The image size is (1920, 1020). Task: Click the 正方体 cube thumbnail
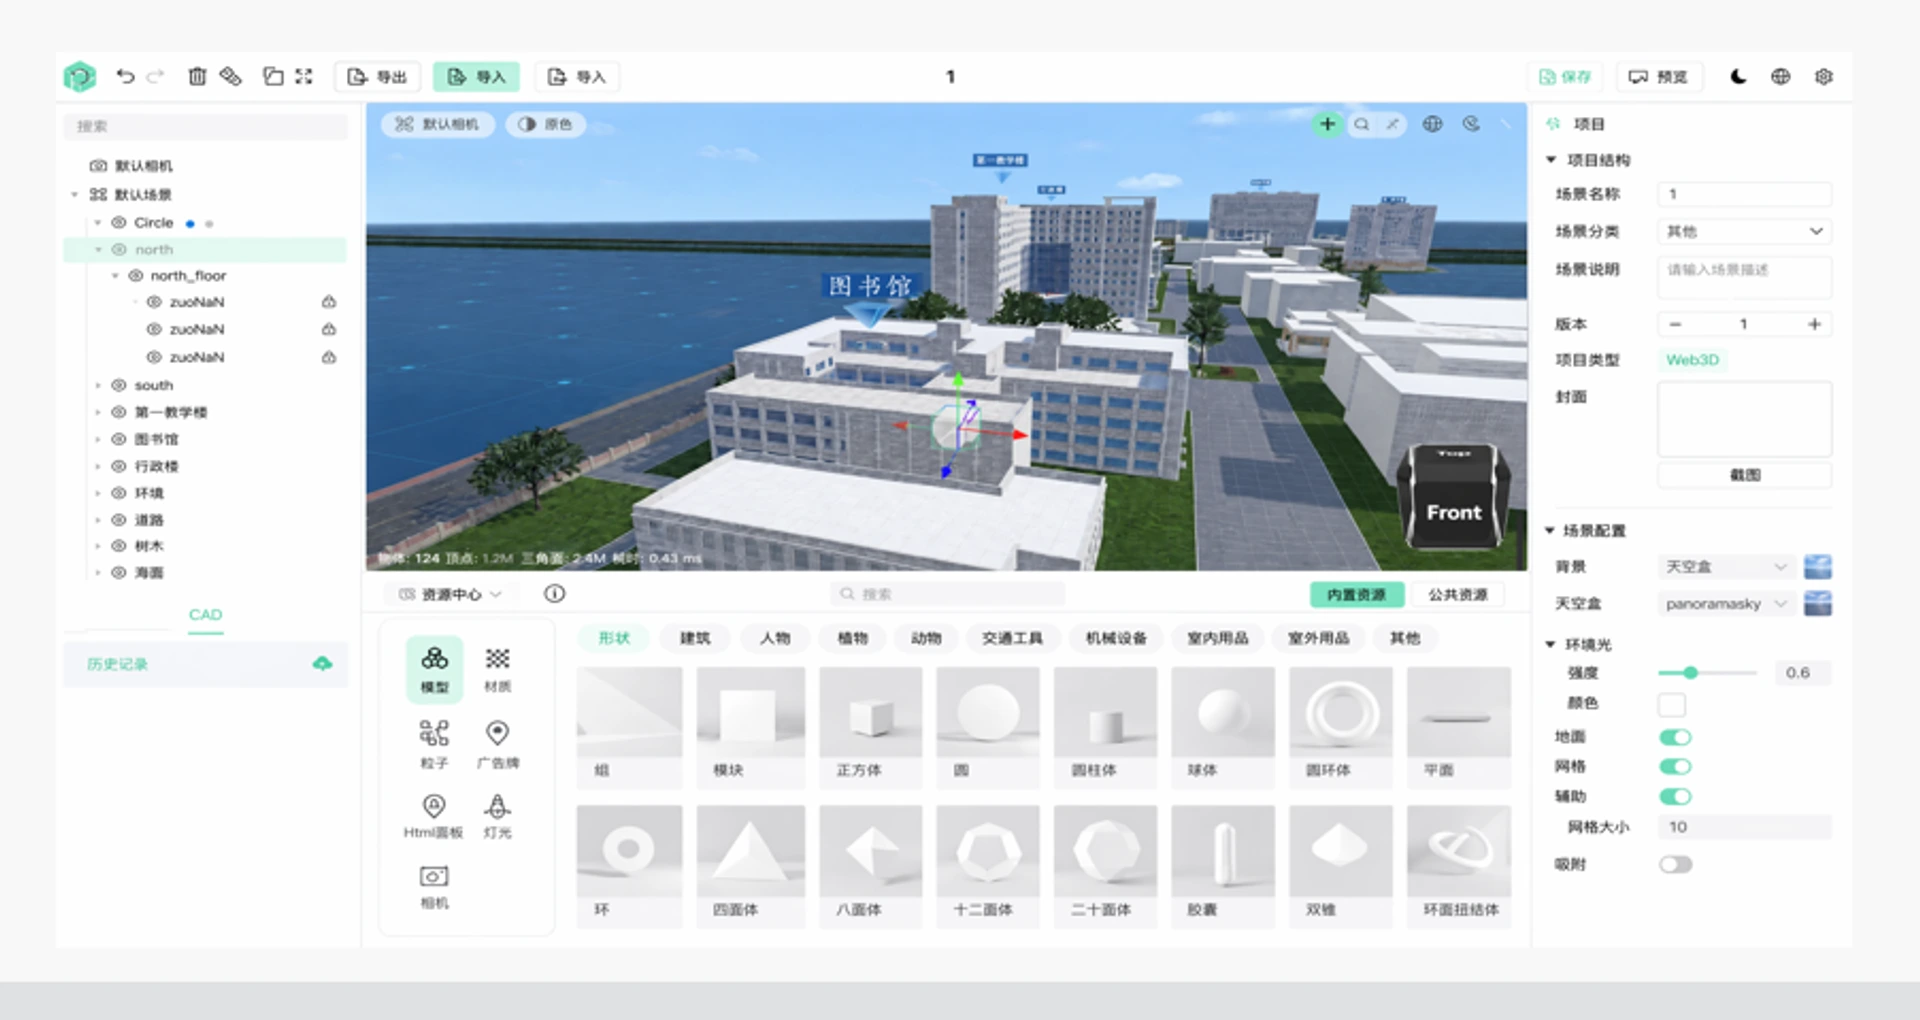pos(870,727)
